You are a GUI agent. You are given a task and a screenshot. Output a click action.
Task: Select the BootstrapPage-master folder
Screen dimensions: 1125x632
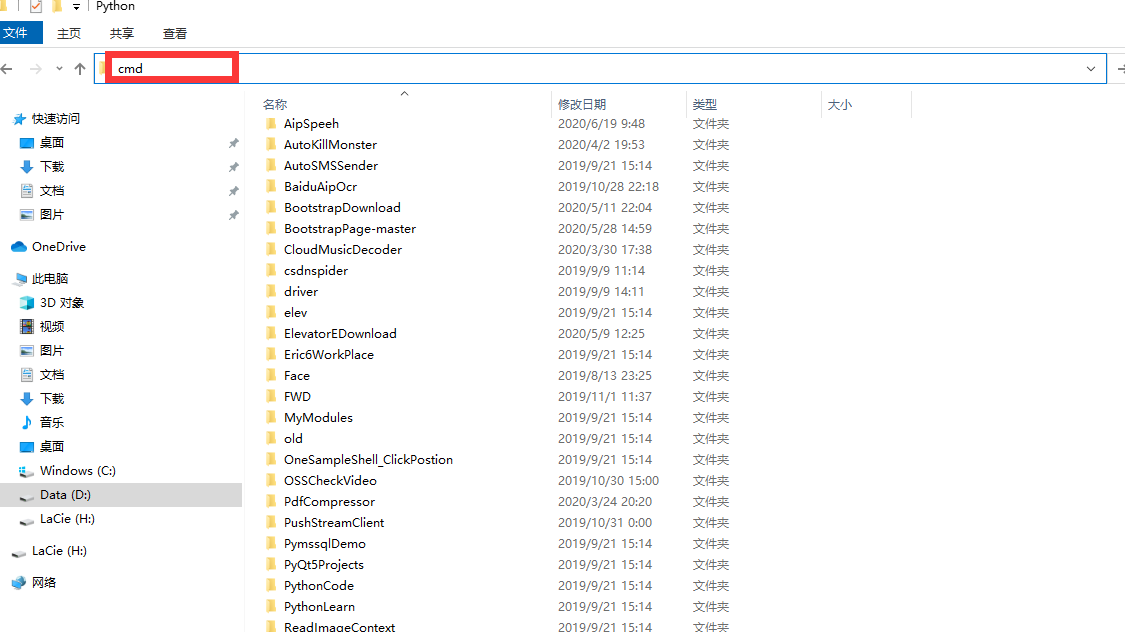(350, 228)
